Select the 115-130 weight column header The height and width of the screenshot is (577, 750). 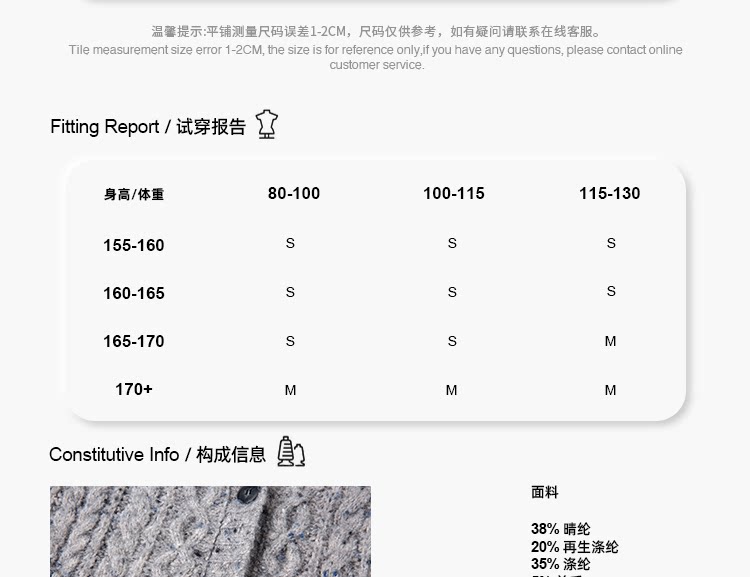609,193
